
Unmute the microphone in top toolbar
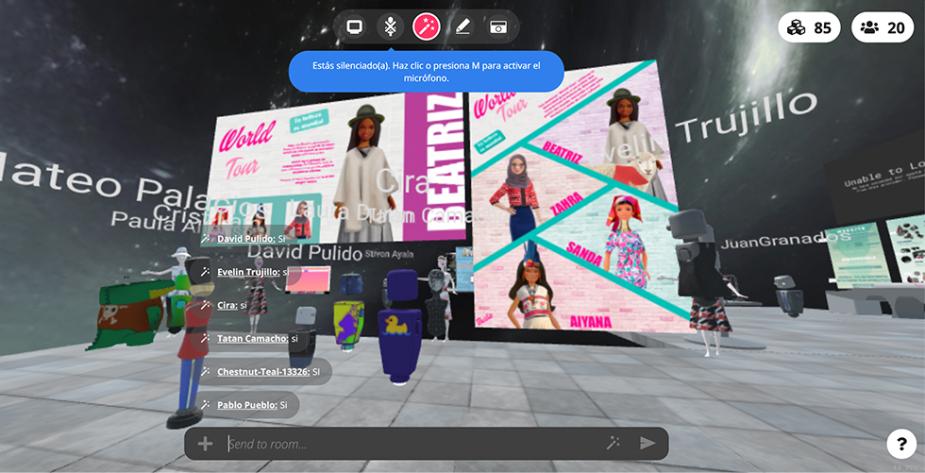390,27
